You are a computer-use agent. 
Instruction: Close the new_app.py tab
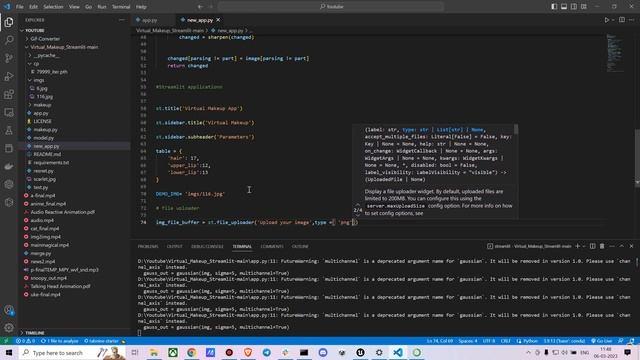pyautogui.click(x=218, y=20)
